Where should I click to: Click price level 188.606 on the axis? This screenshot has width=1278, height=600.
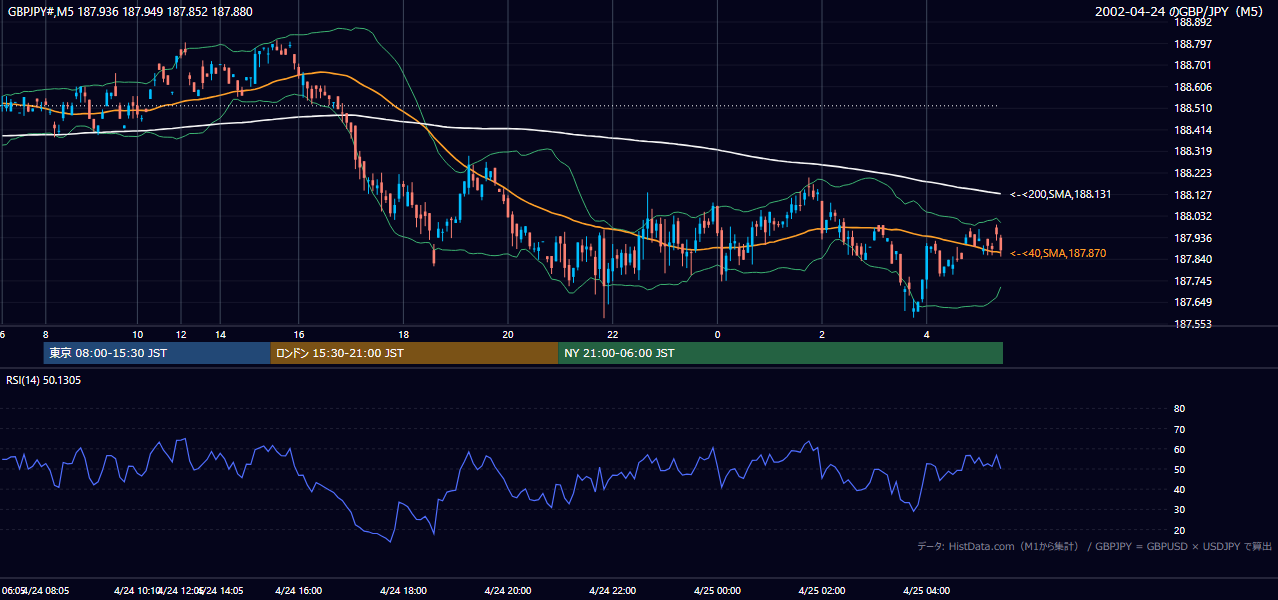[1192, 87]
